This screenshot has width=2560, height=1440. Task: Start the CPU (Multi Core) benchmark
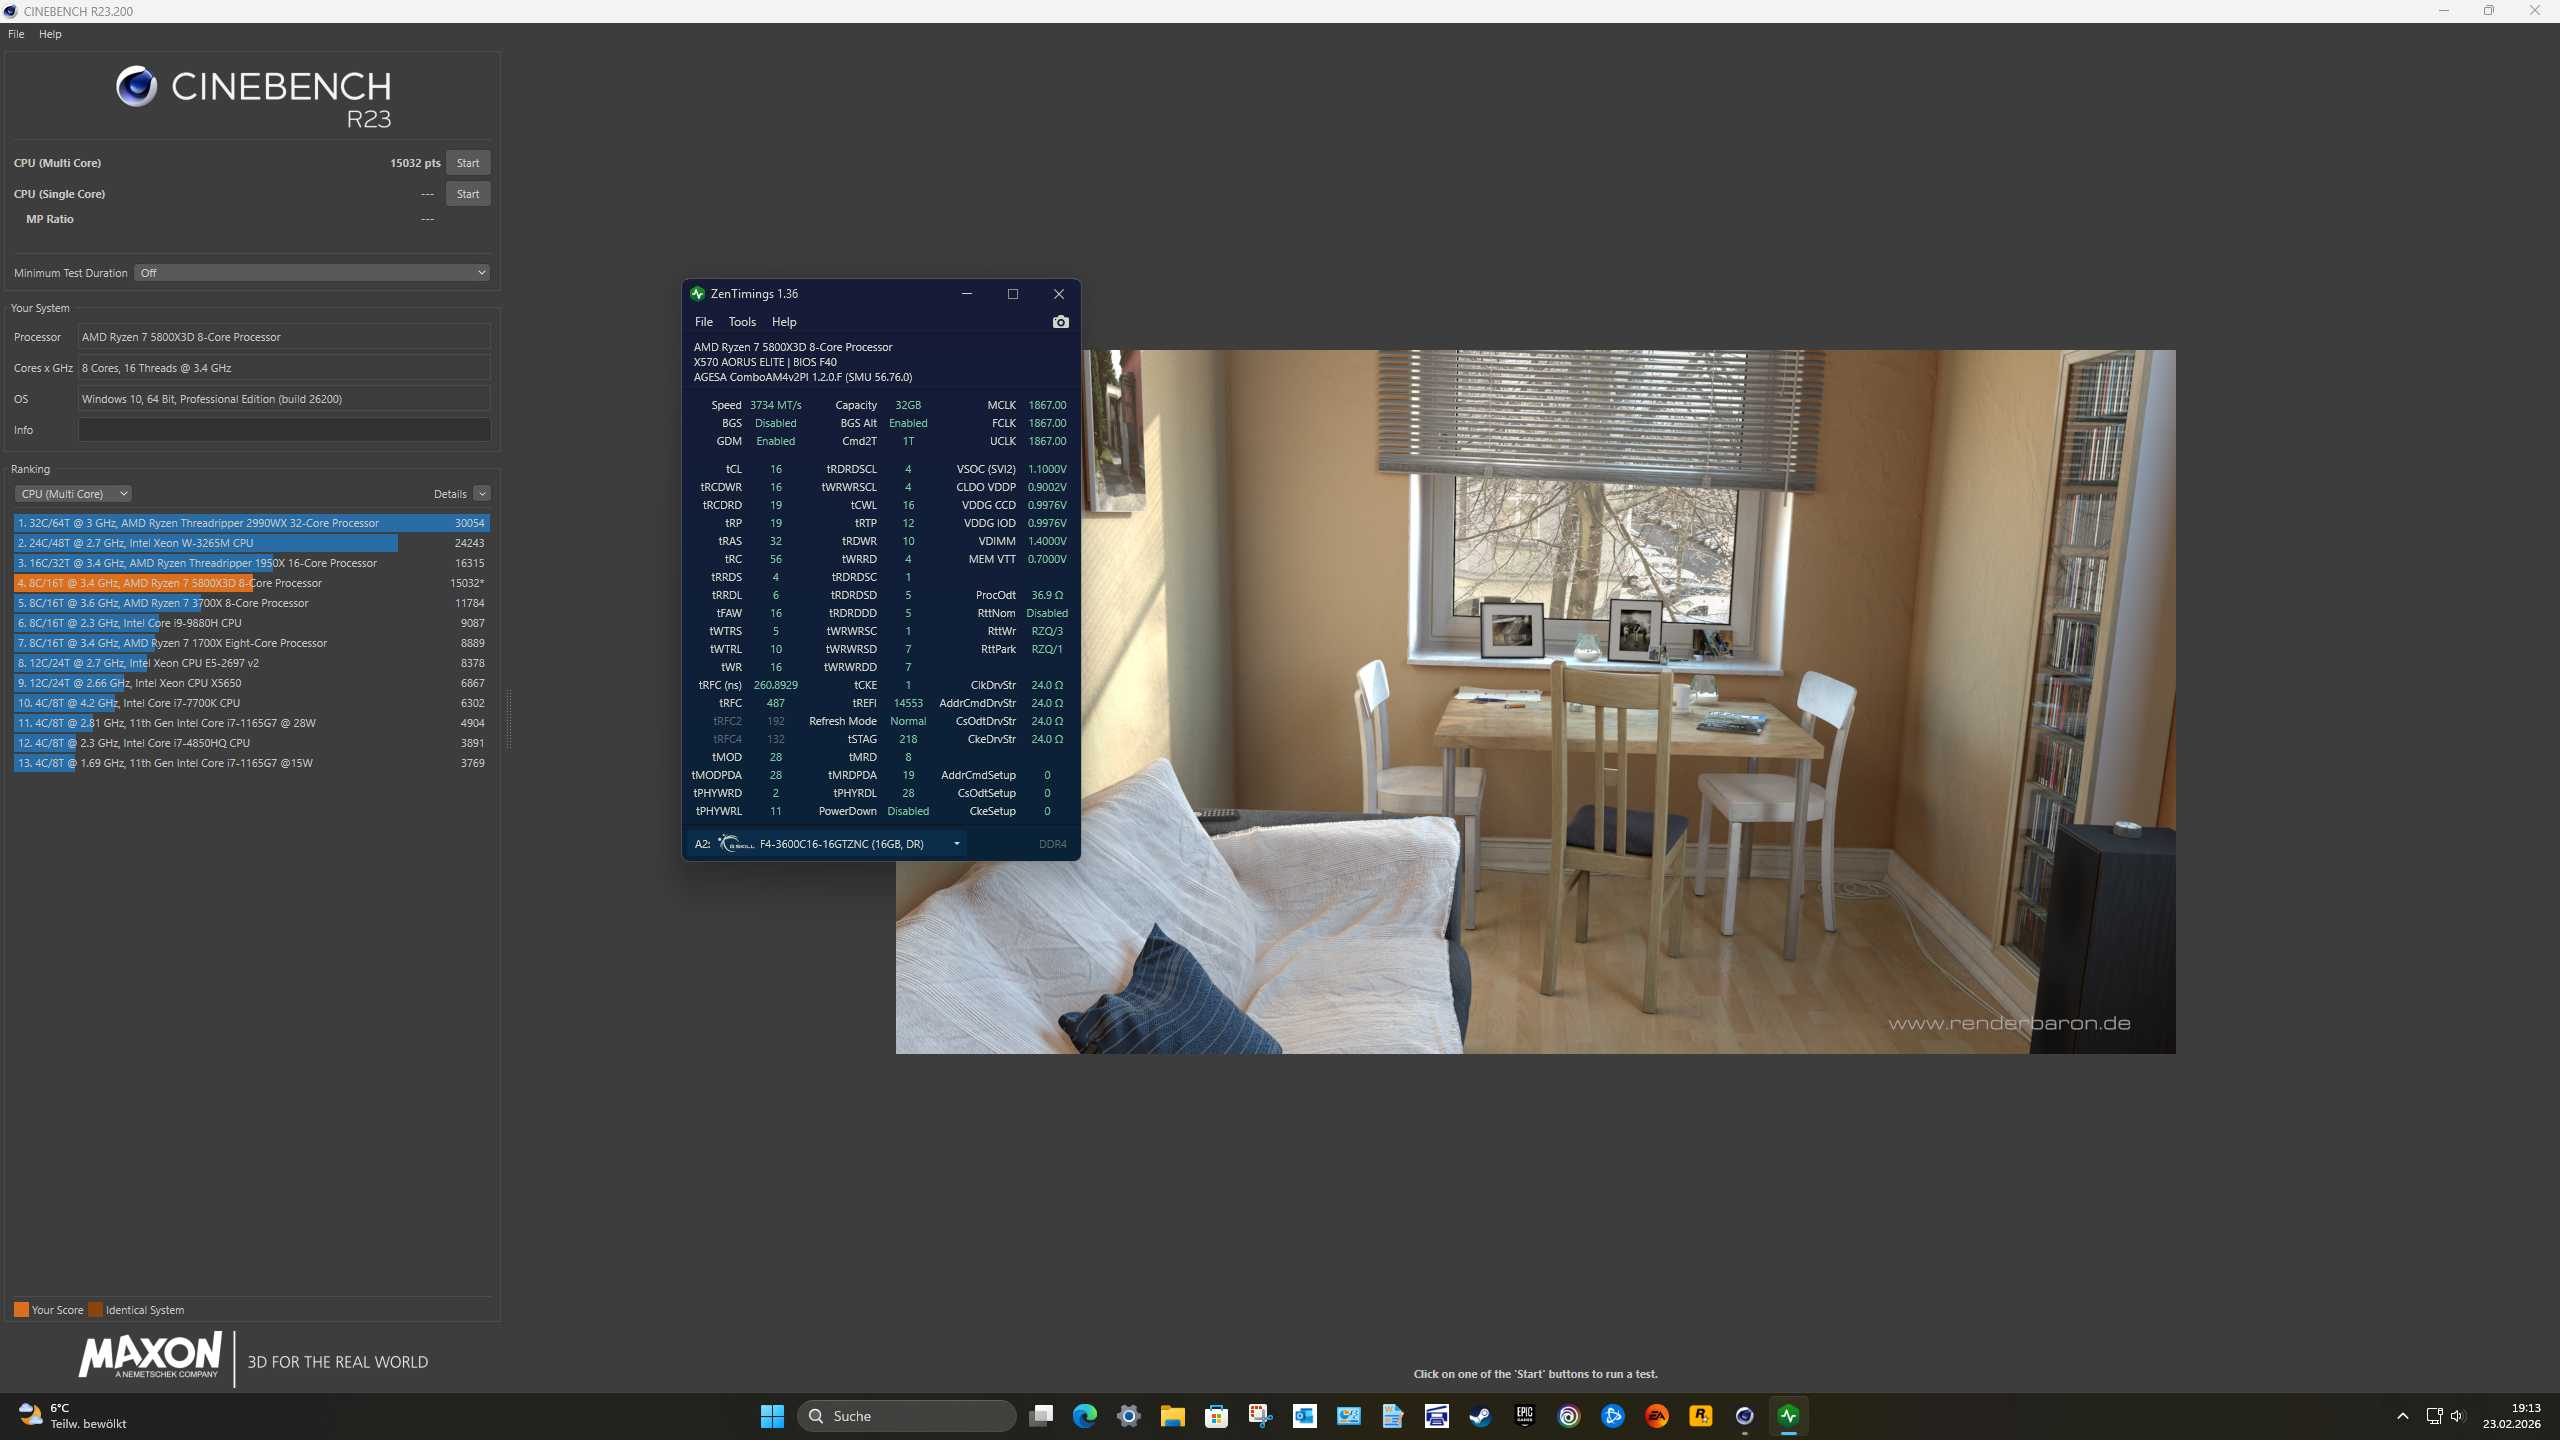[x=468, y=162]
